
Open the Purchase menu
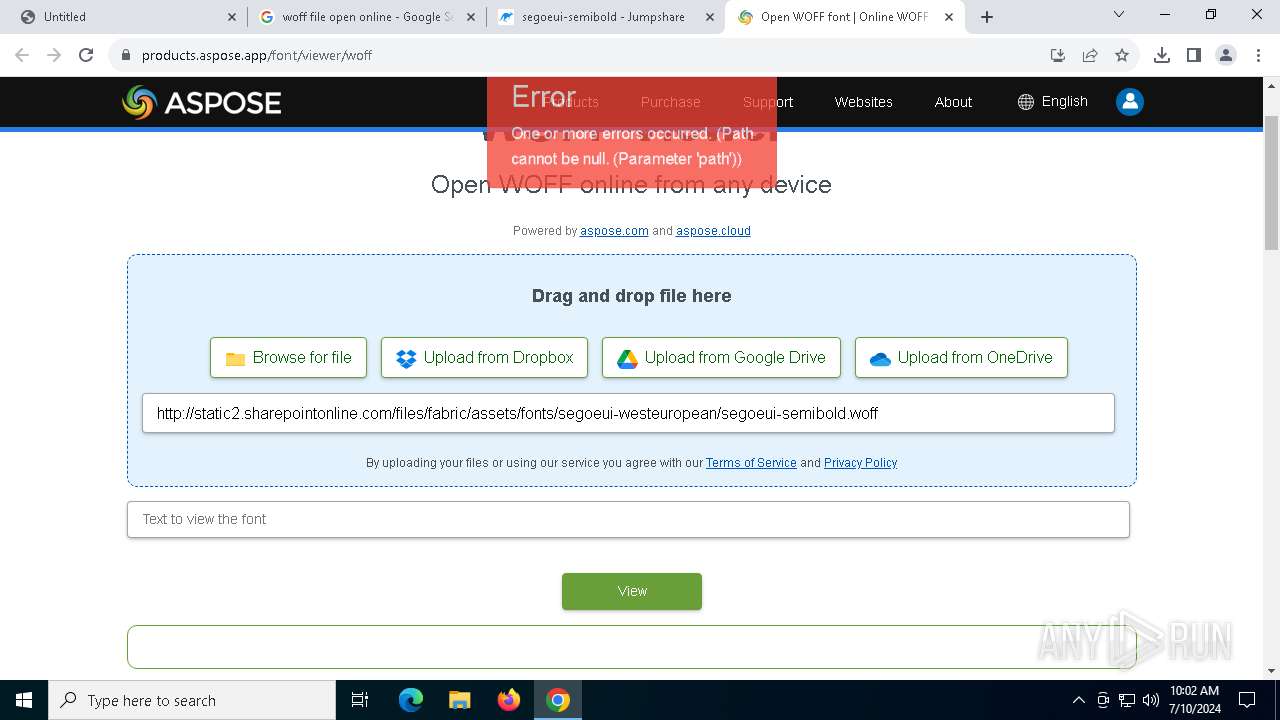pyautogui.click(x=670, y=102)
